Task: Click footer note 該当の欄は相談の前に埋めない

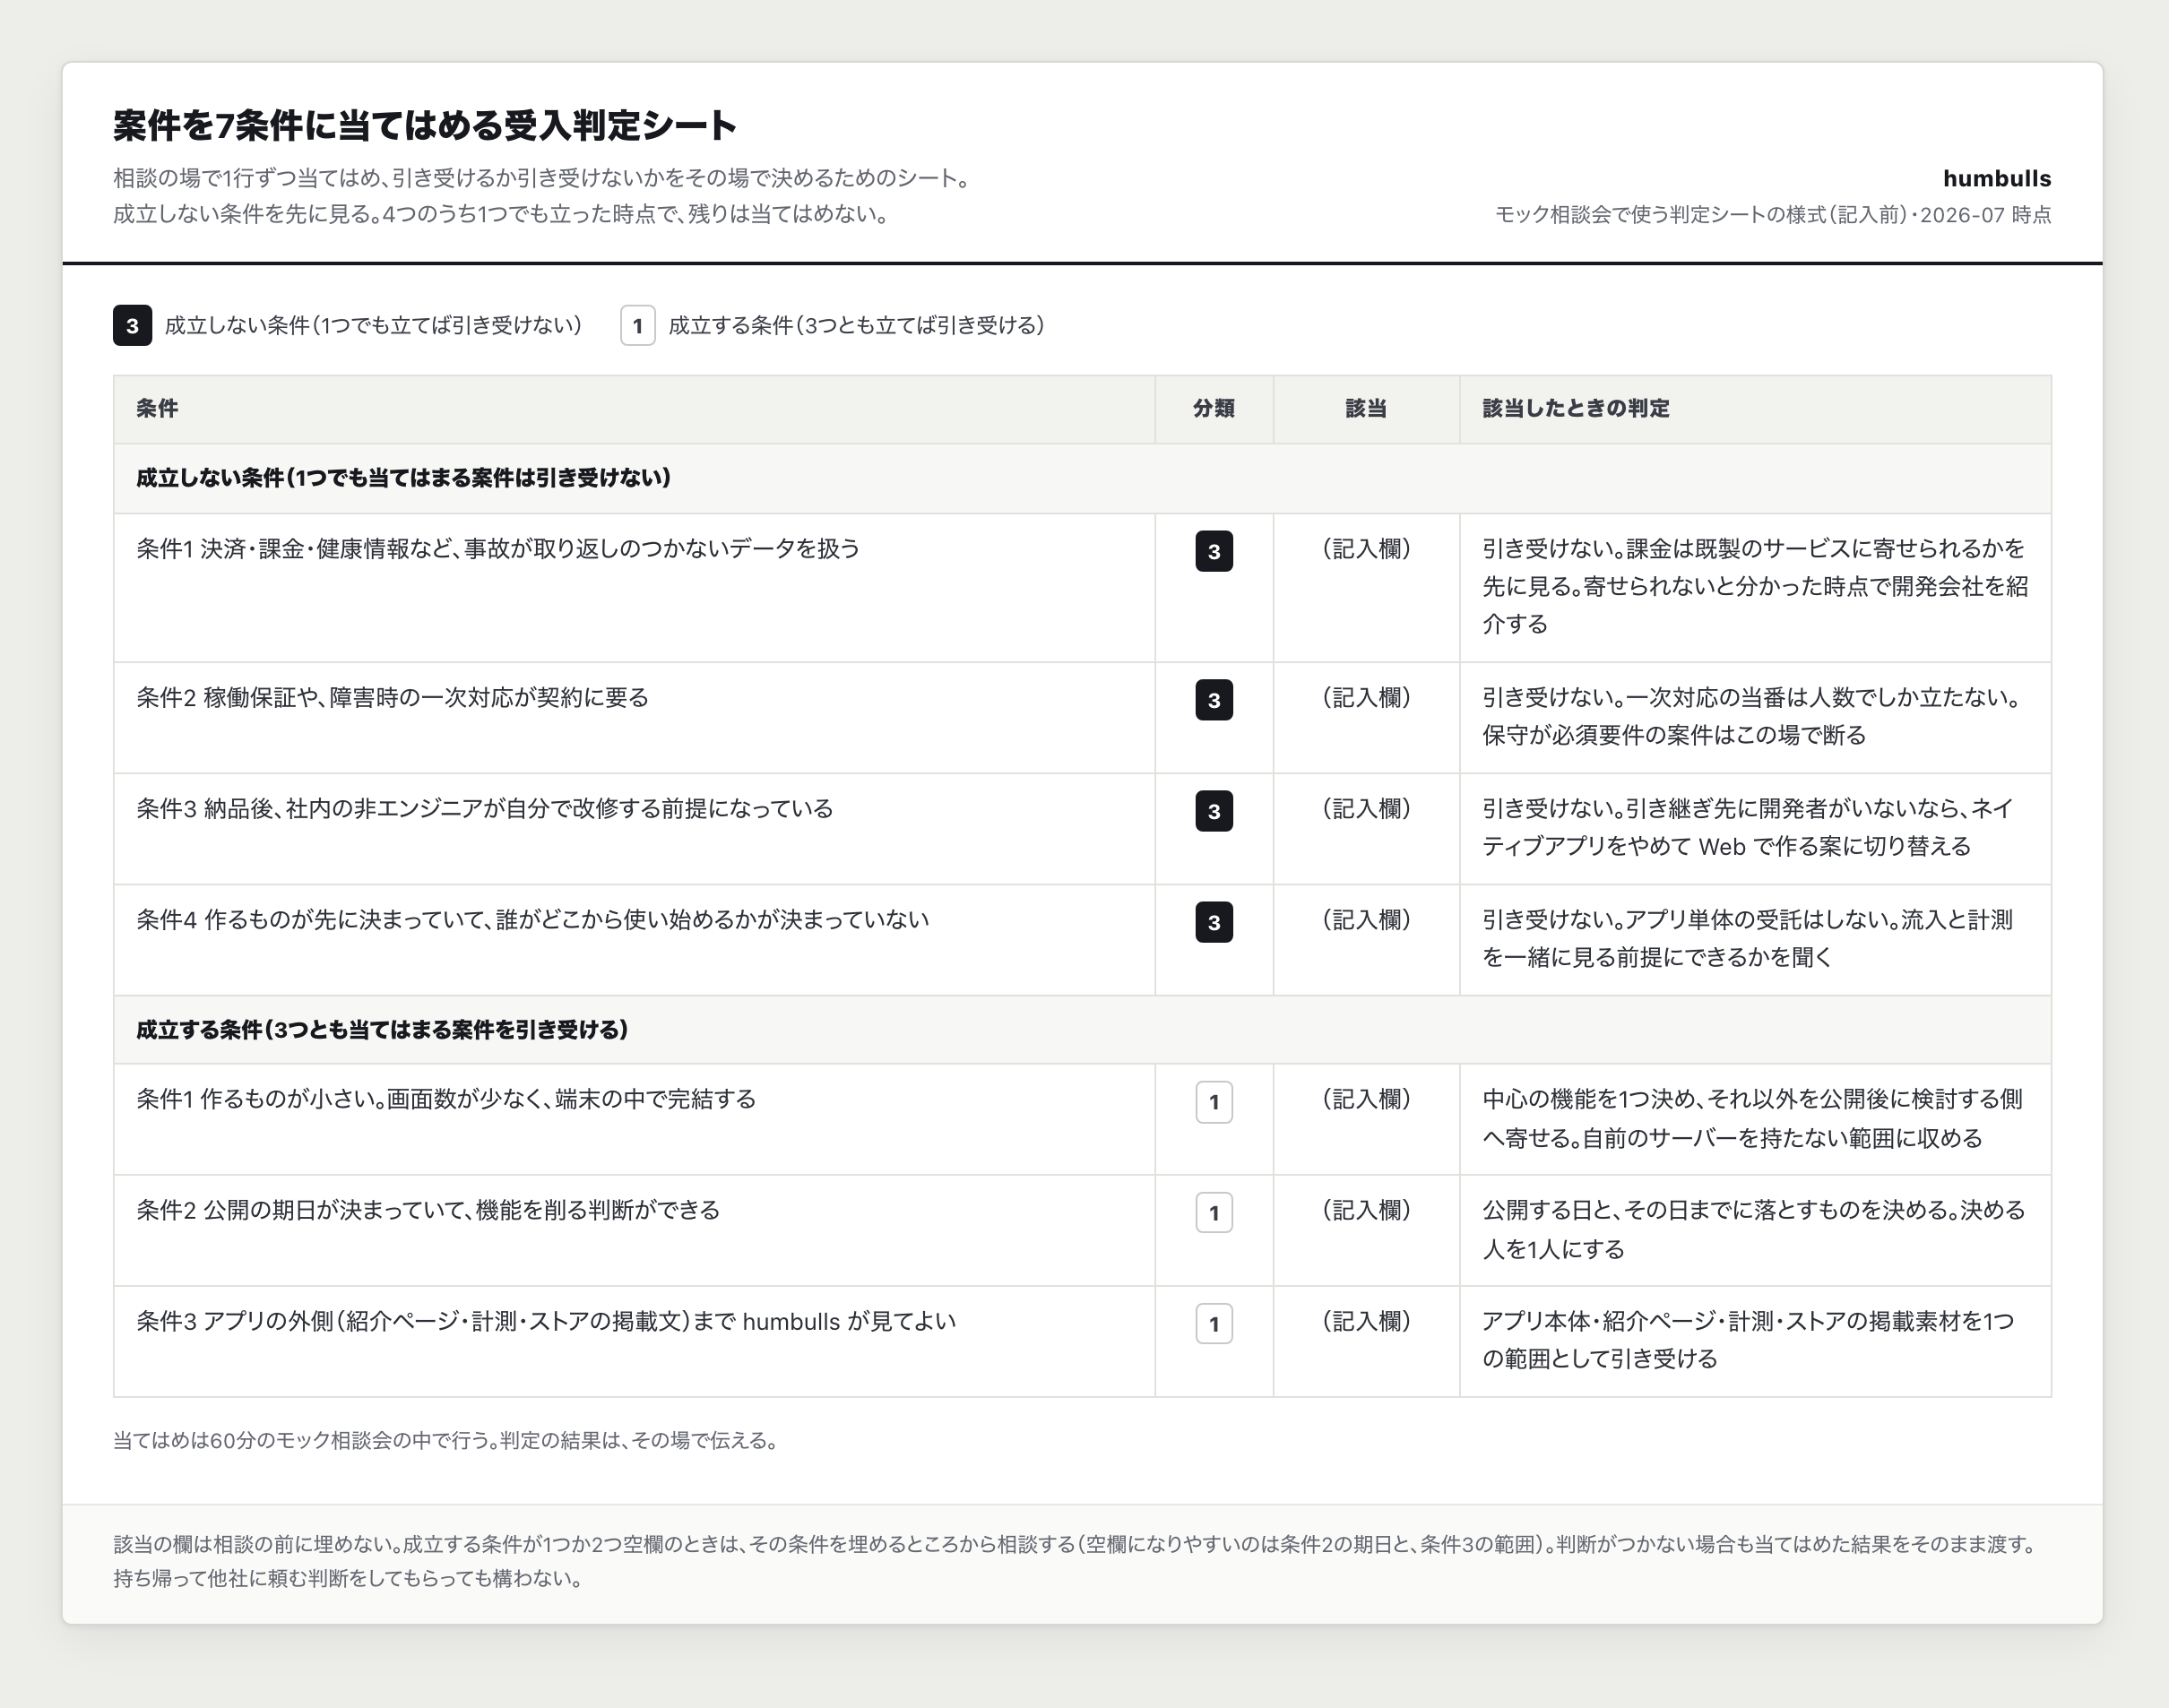Action: tap(1075, 1544)
